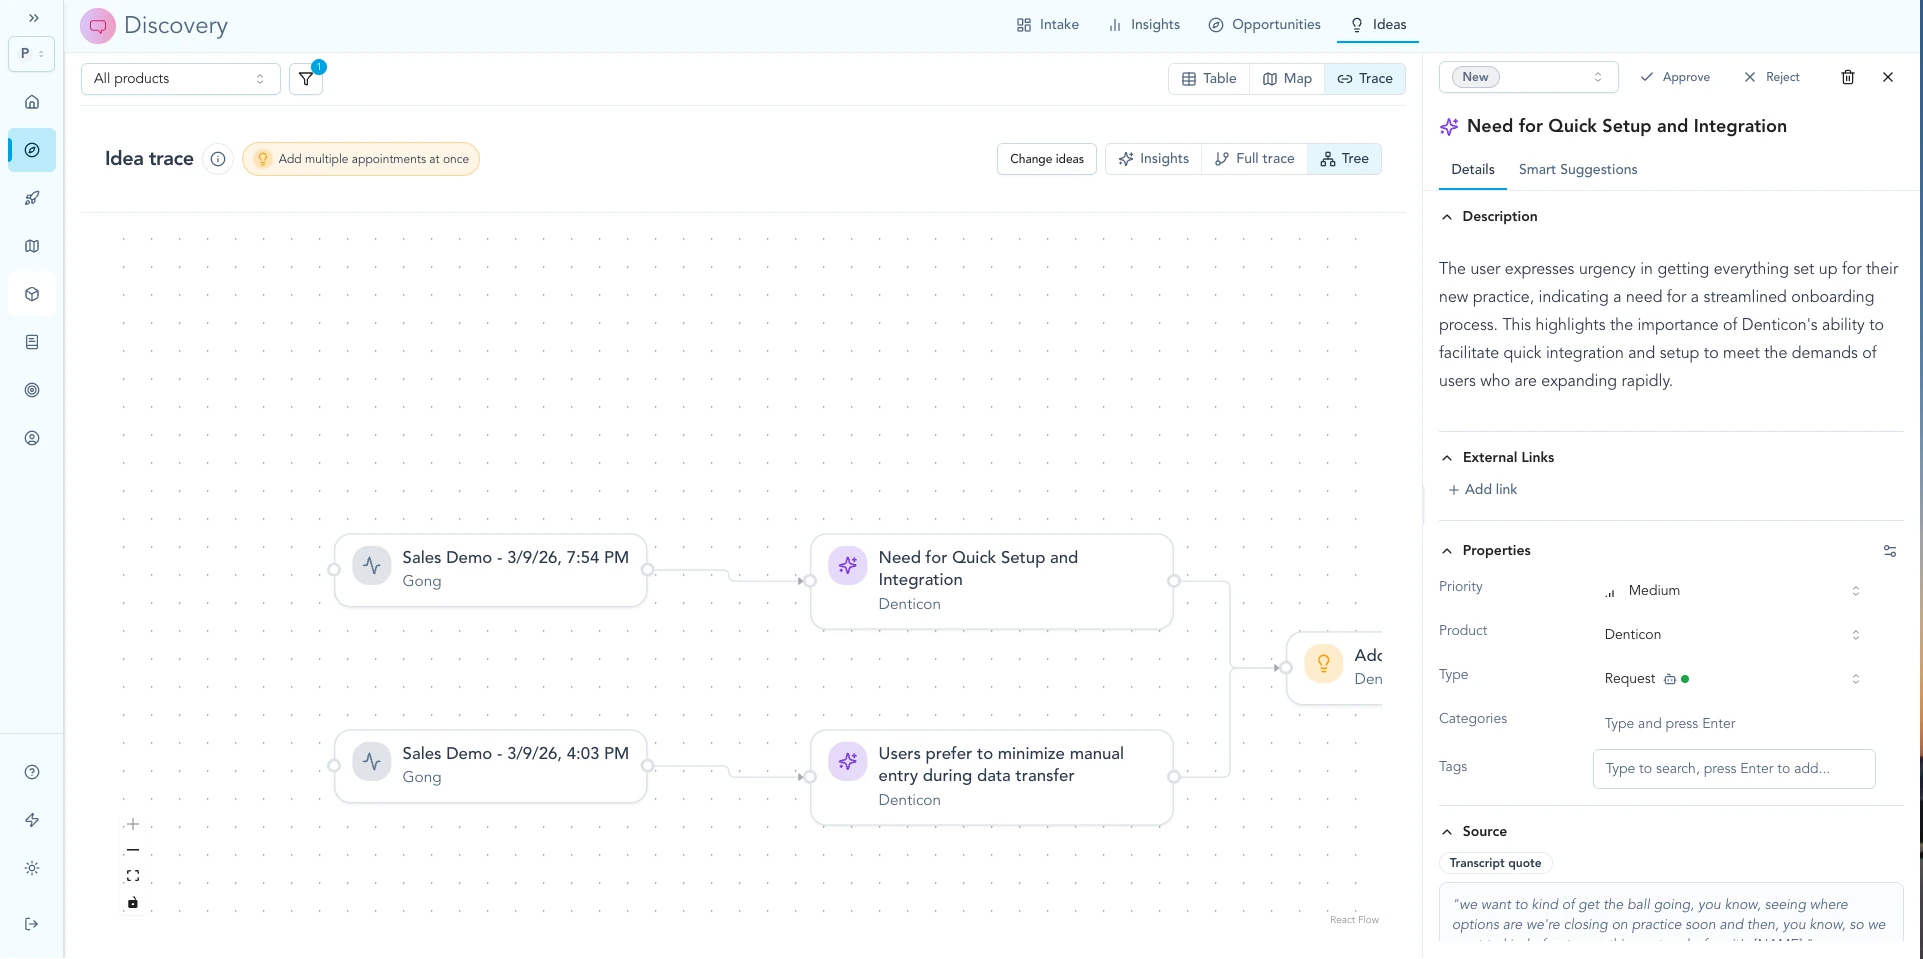
Task: Select Need for Quick Setup node
Action: pos(992,581)
